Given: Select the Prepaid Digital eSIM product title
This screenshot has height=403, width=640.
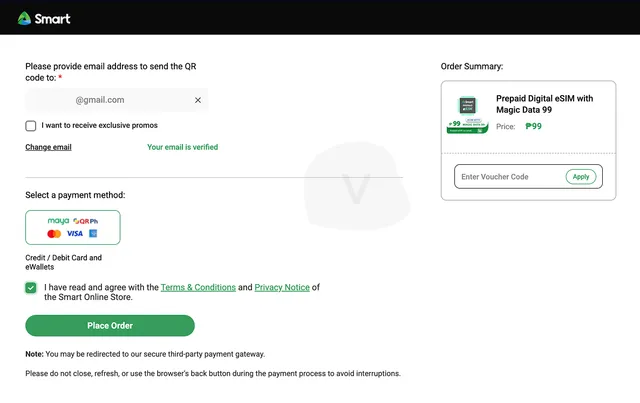Looking at the screenshot, I should coord(544,104).
